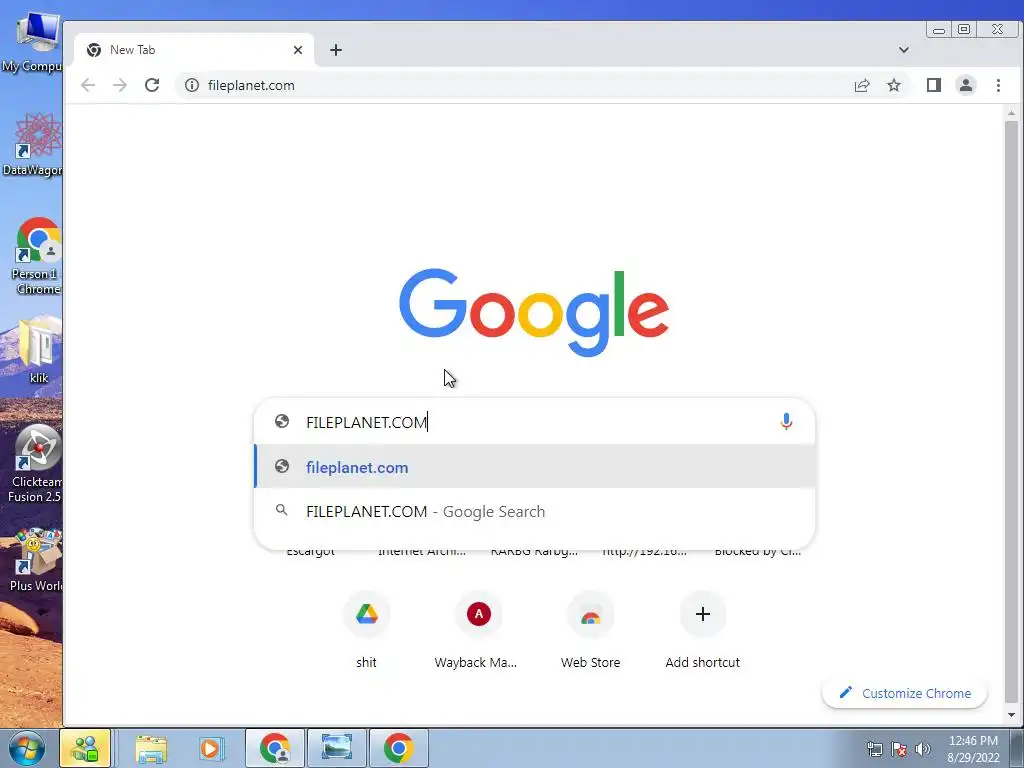Share this page icon

coord(862,86)
